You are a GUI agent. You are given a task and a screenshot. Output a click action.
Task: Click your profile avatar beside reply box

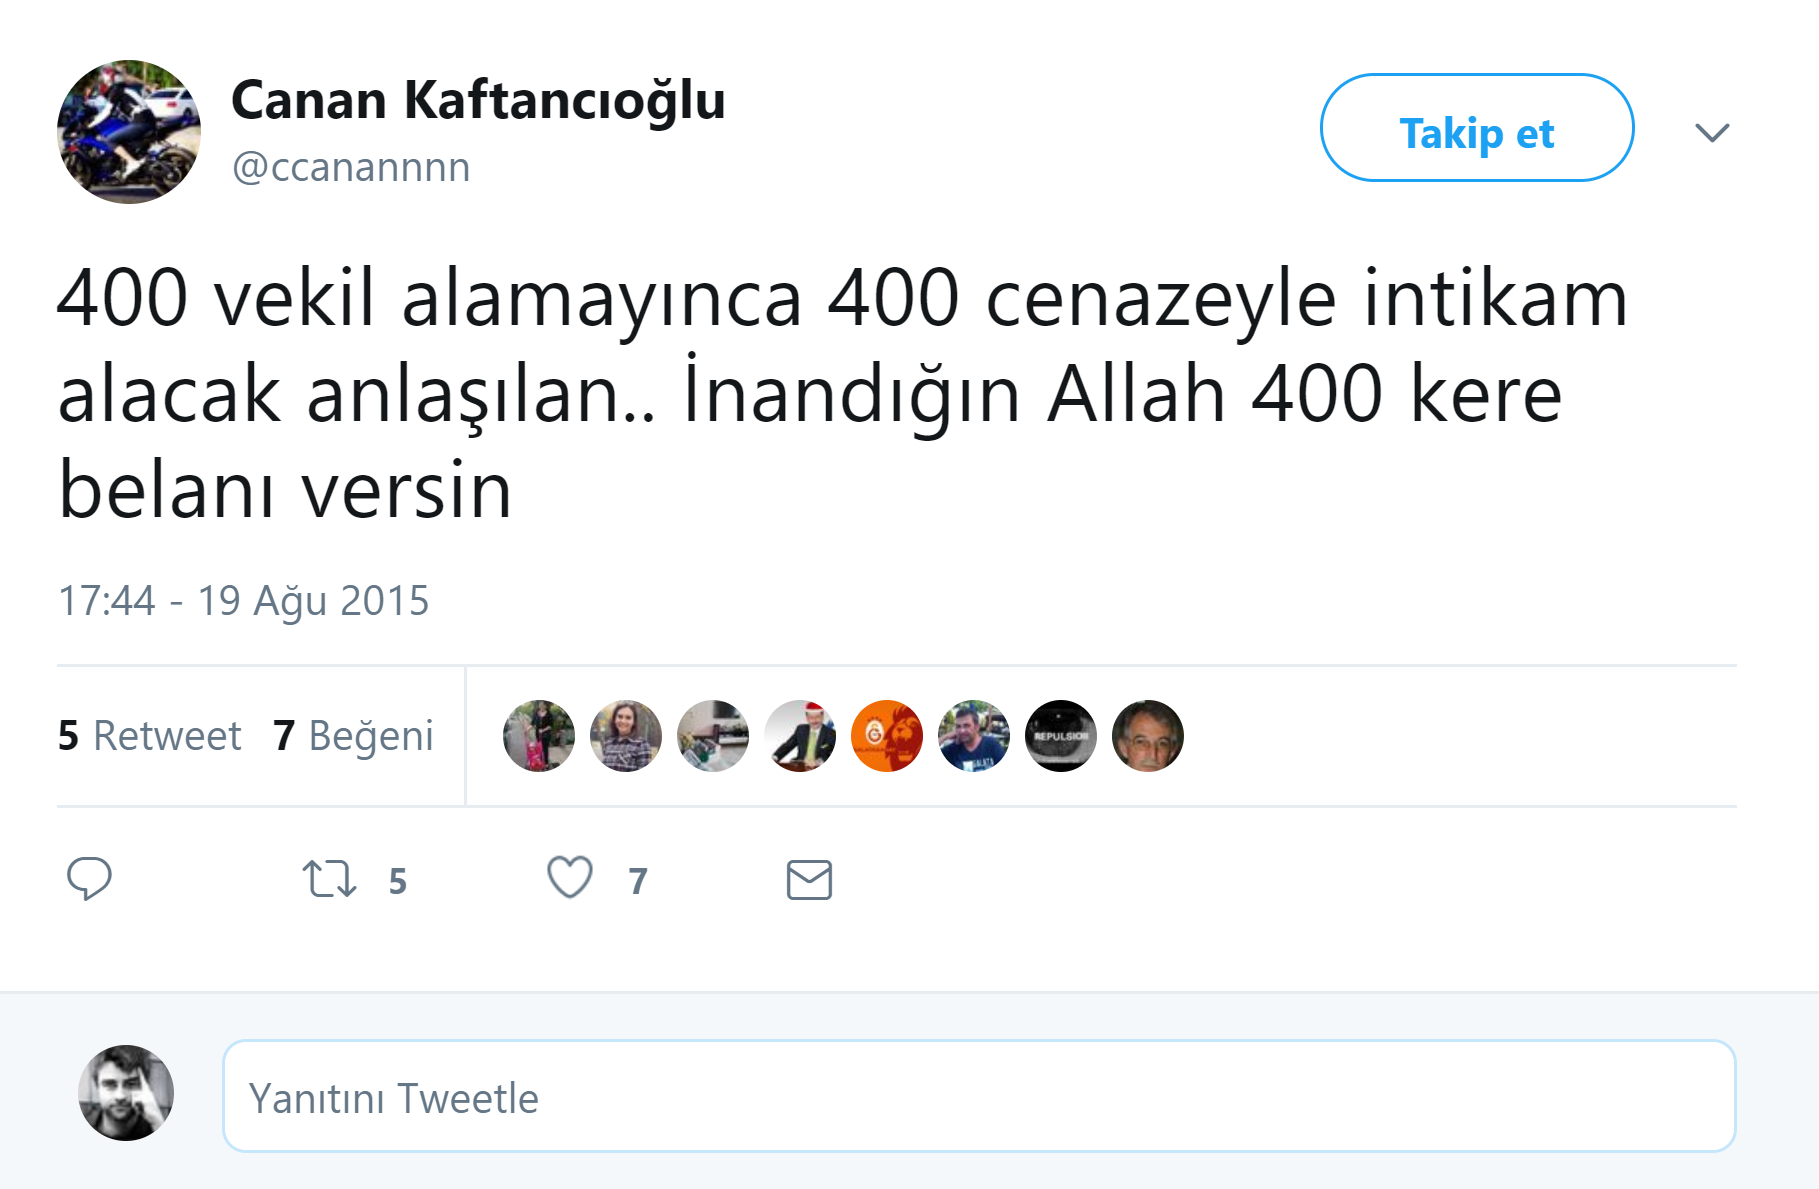point(126,1093)
